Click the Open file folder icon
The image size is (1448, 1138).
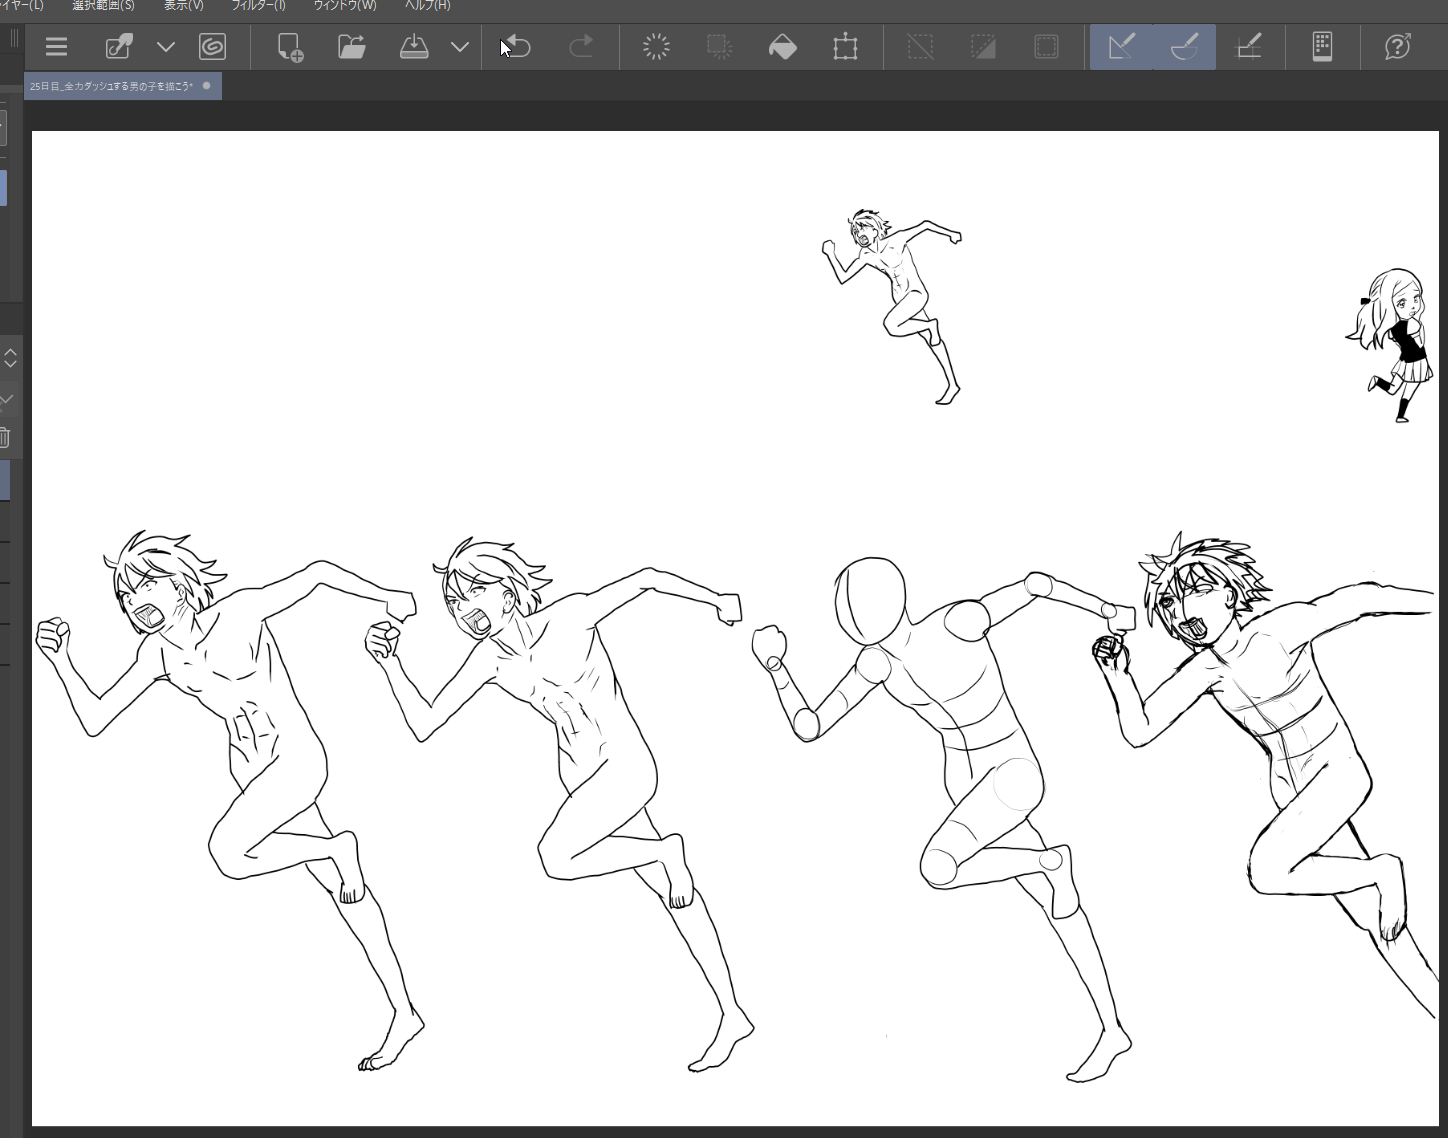pyautogui.click(x=351, y=47)
